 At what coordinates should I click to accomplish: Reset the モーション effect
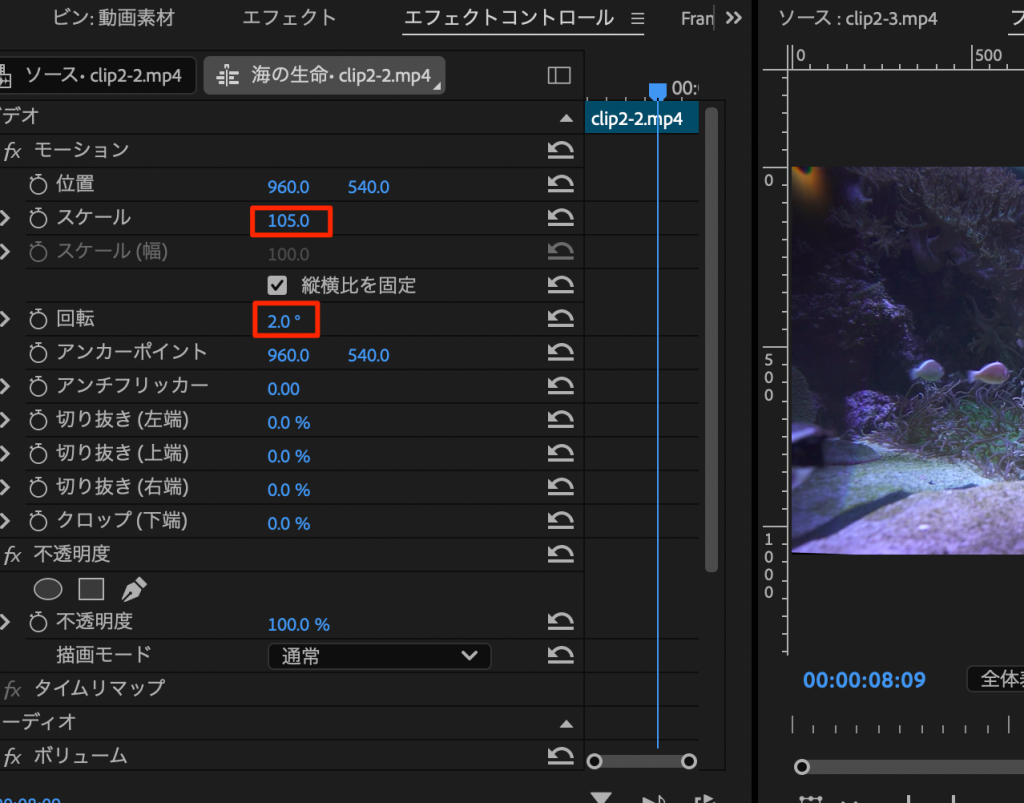tap(560, 151)
